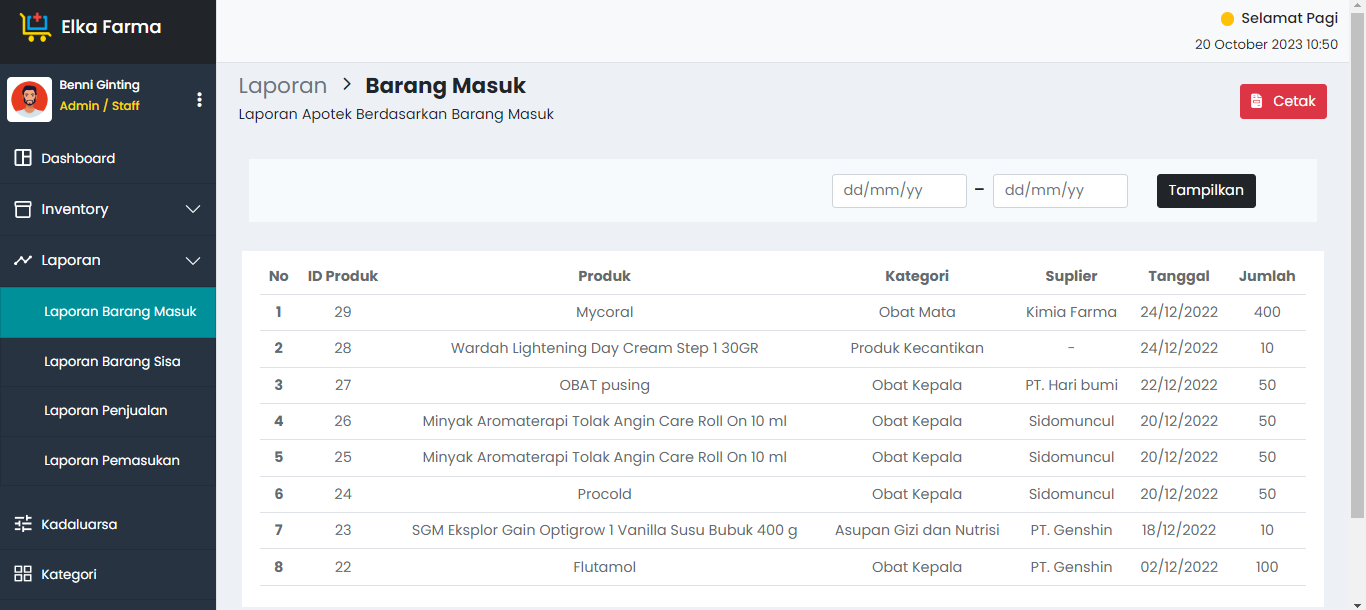The height and width of the screenshot is (610, 1366).
Task: Click the Tampilkan button
Action: tap(1206, 191)
